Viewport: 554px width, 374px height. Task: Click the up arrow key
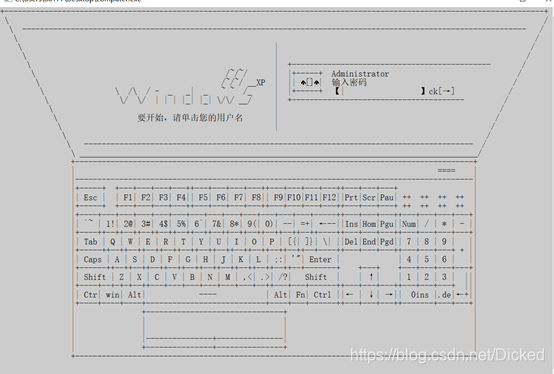coord(371,277)
